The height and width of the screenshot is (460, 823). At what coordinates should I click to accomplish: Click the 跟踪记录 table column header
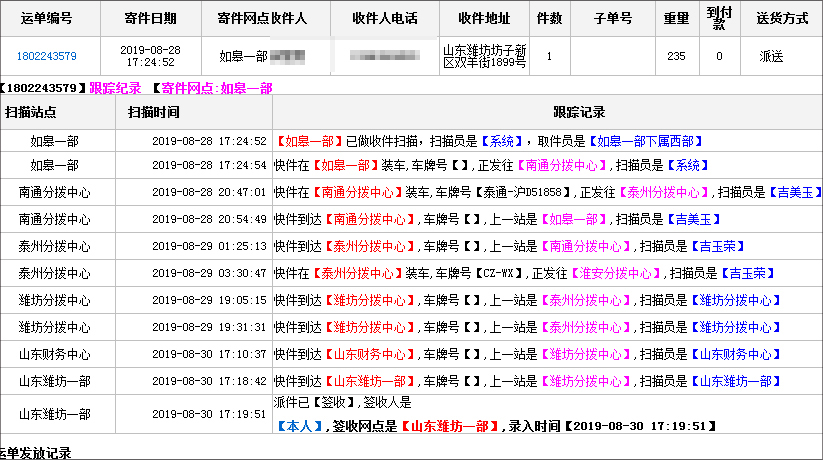[579, 112]
